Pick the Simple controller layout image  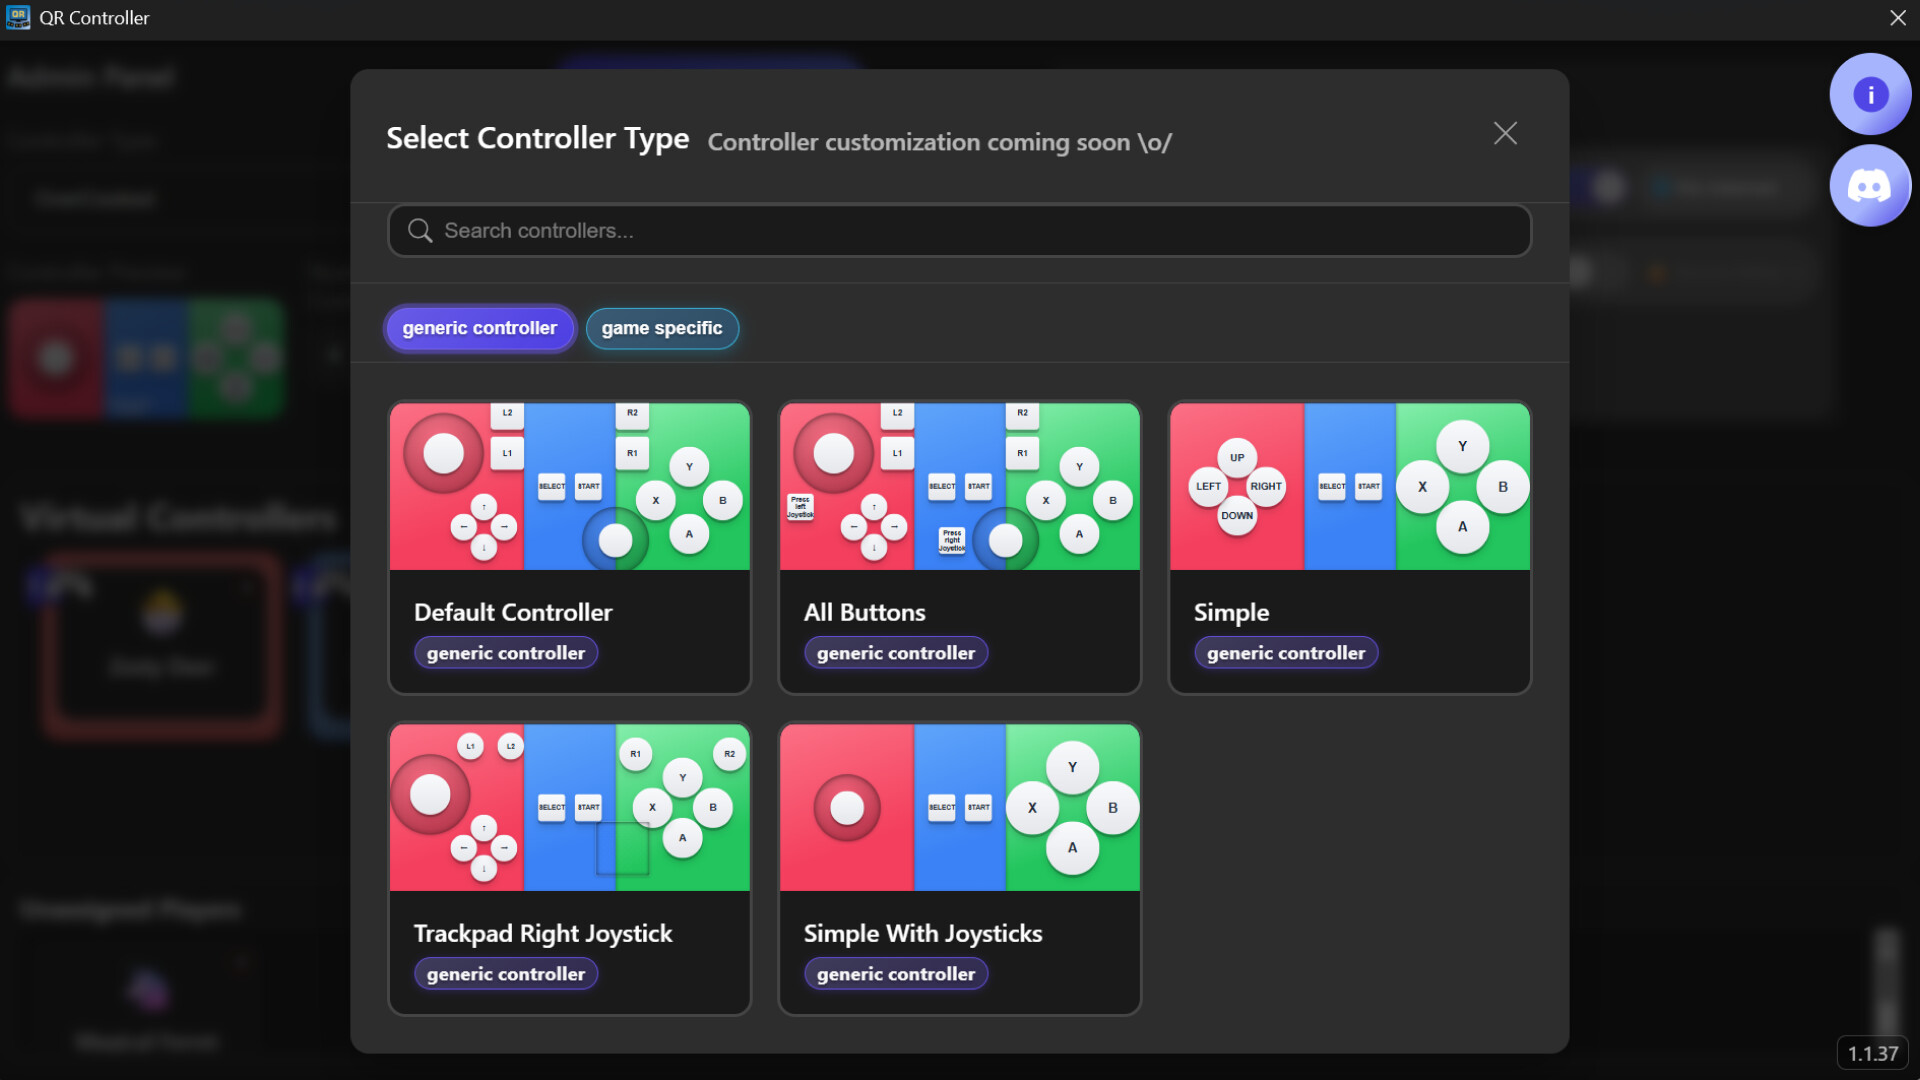coord(1349,486)
